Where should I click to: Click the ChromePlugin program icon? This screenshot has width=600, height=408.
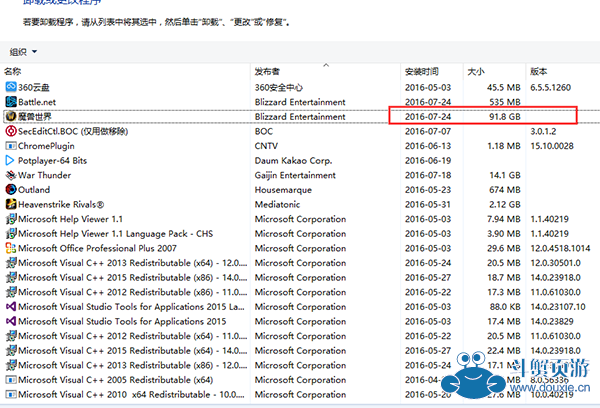(11, 146)
